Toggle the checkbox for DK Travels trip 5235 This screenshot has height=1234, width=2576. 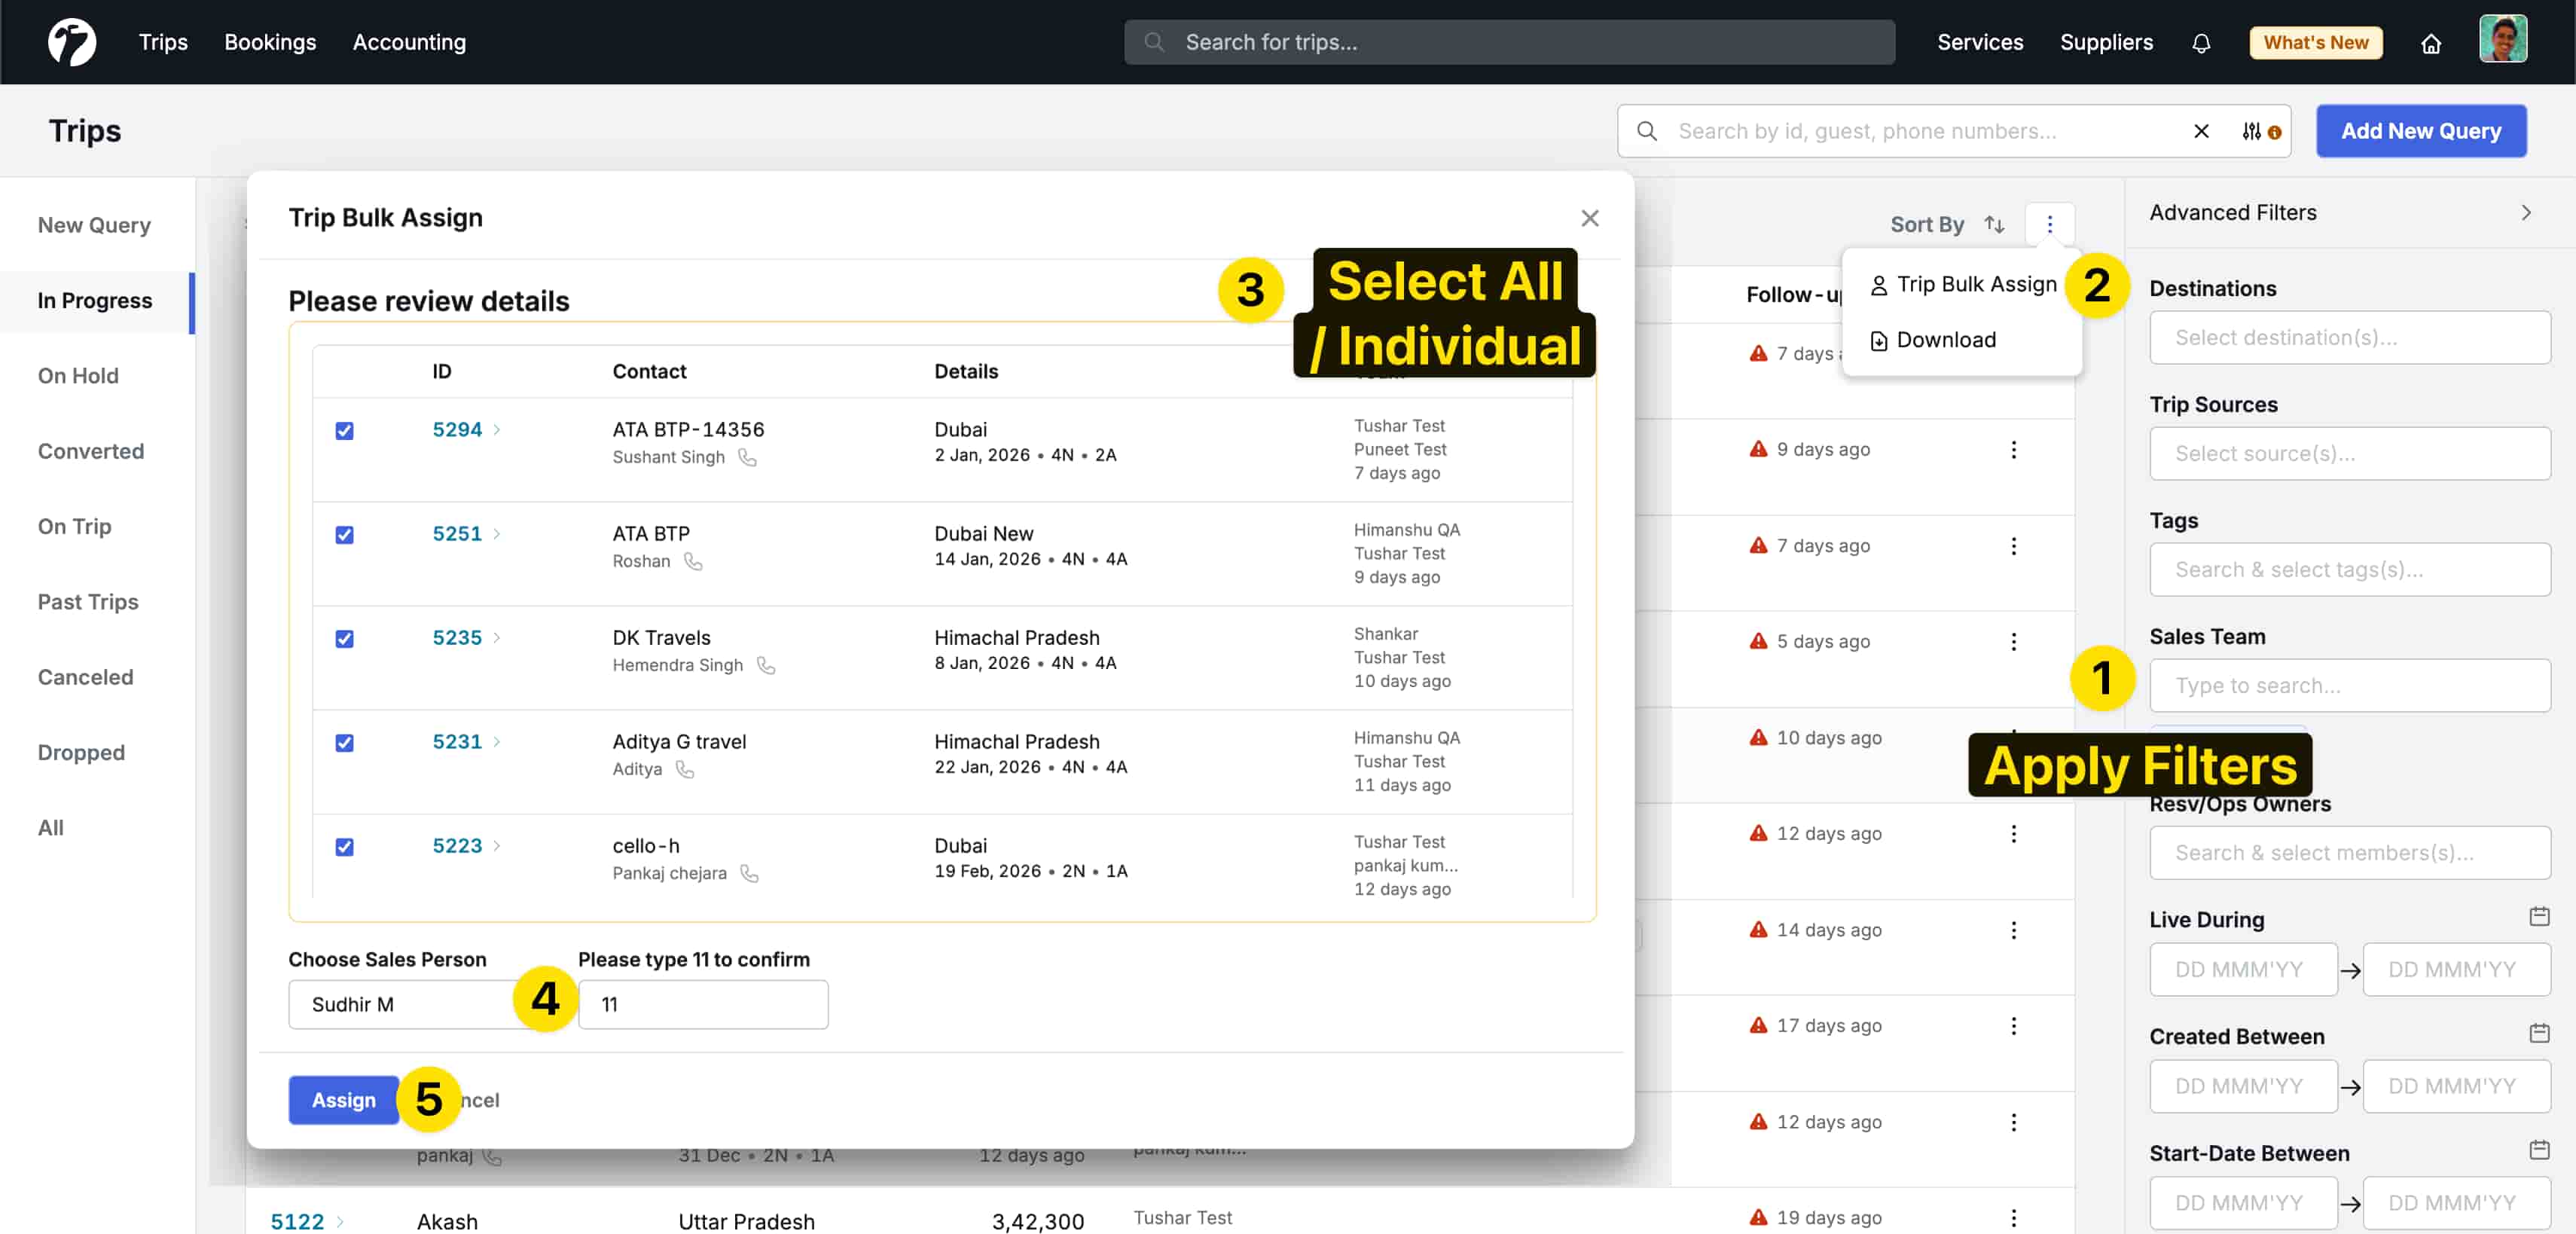click(x=344, y=639)
